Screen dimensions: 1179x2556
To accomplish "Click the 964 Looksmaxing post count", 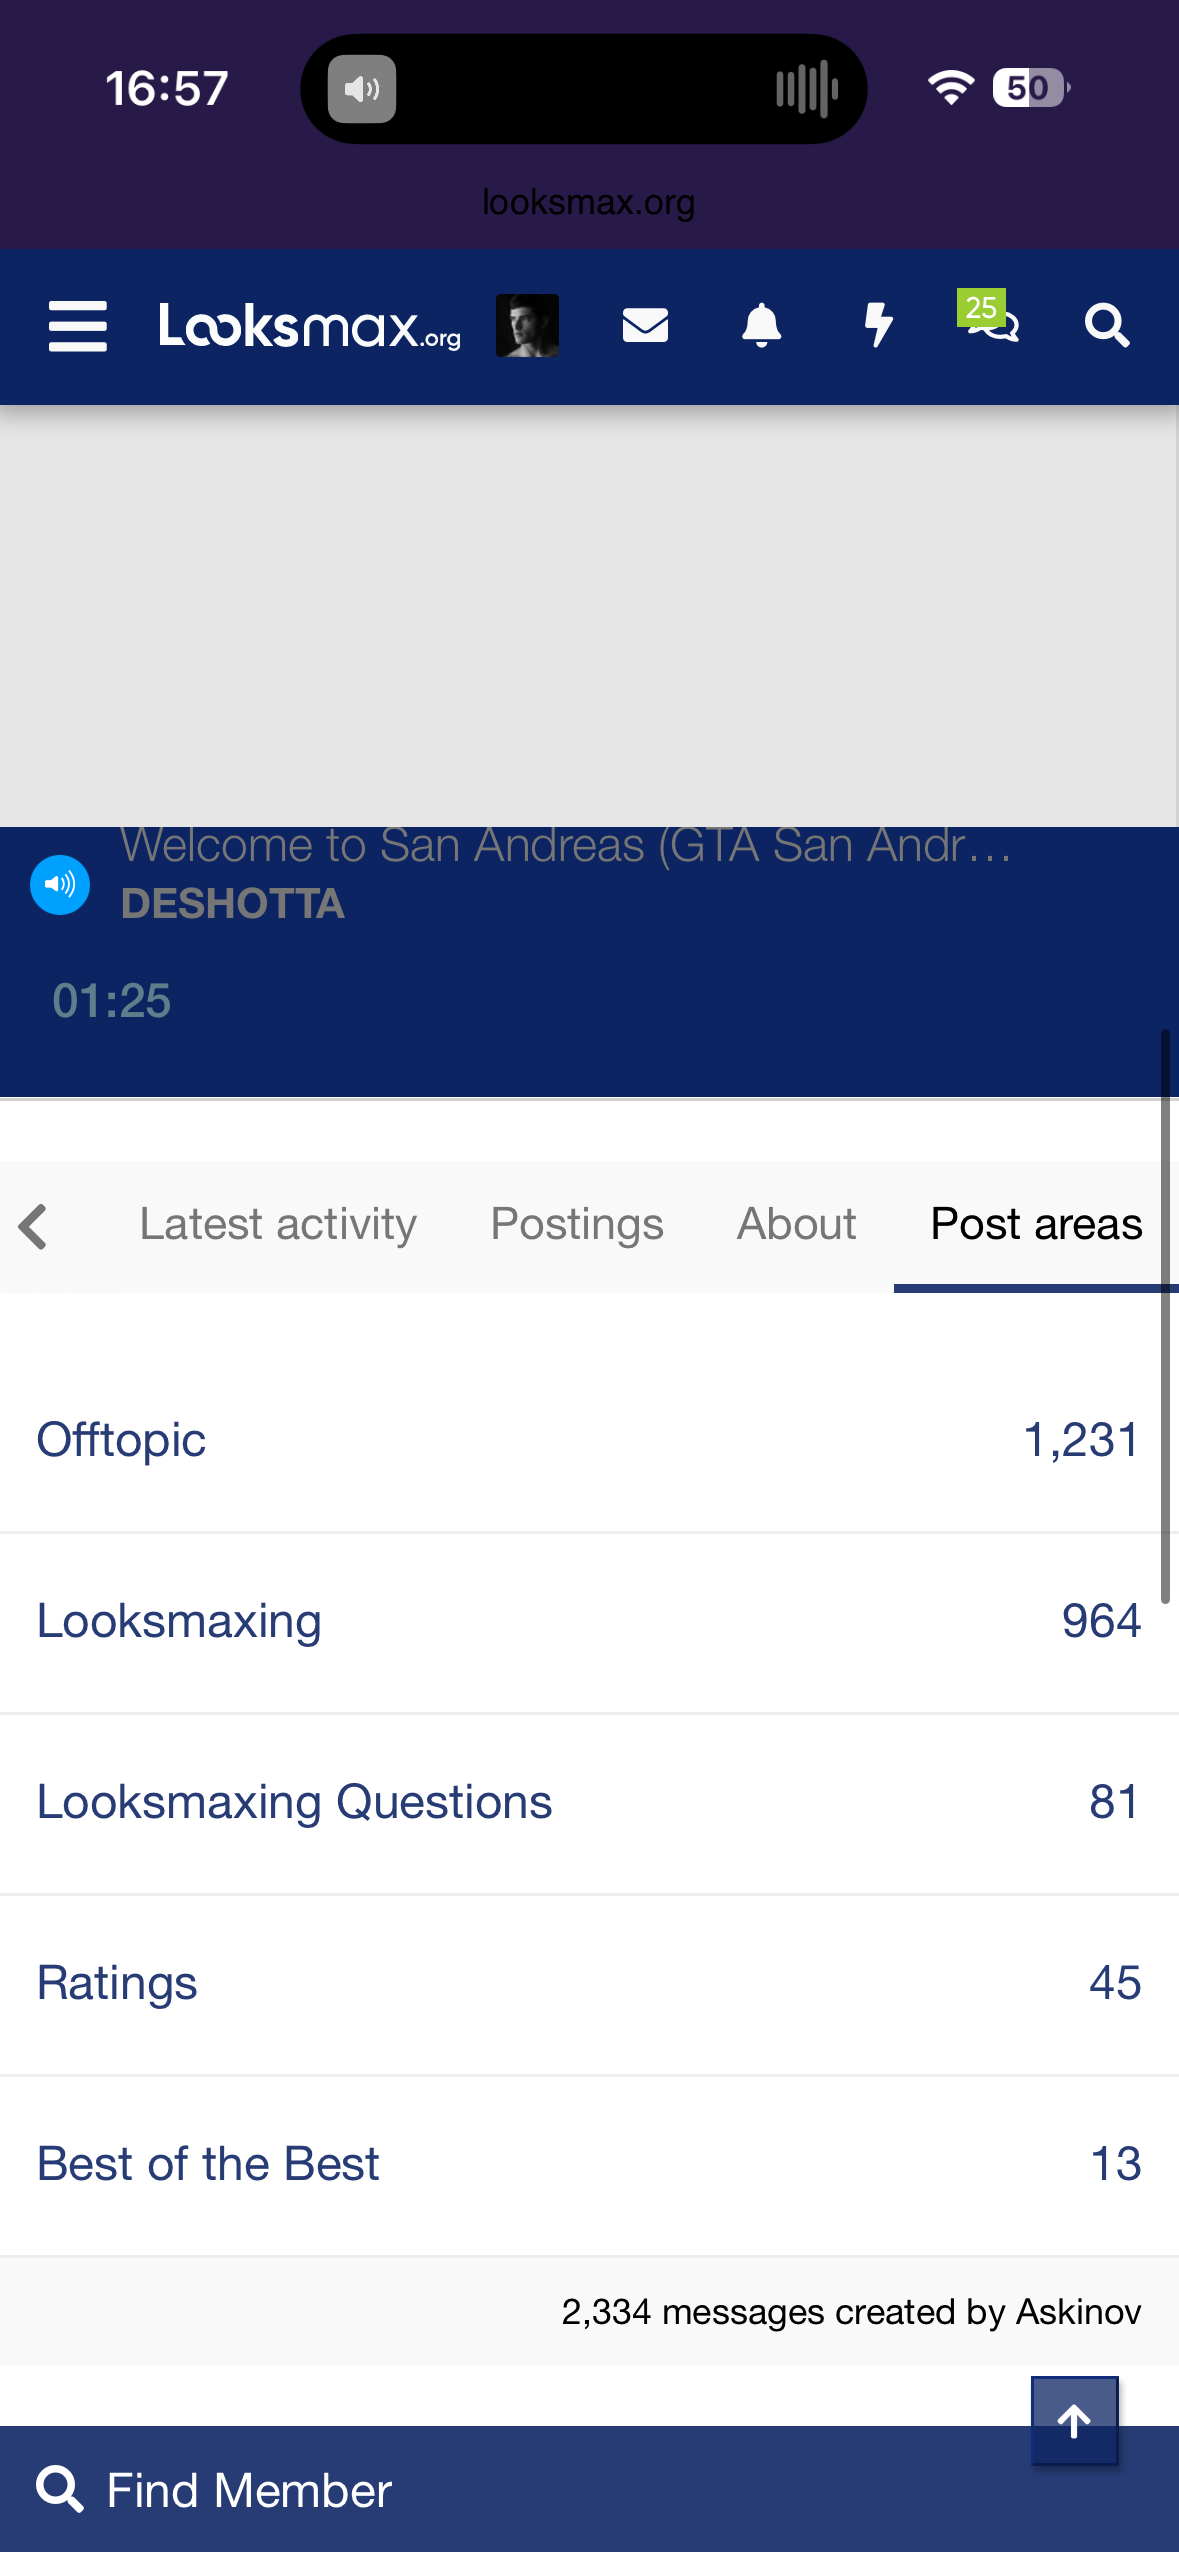I will [1101, 1622].
